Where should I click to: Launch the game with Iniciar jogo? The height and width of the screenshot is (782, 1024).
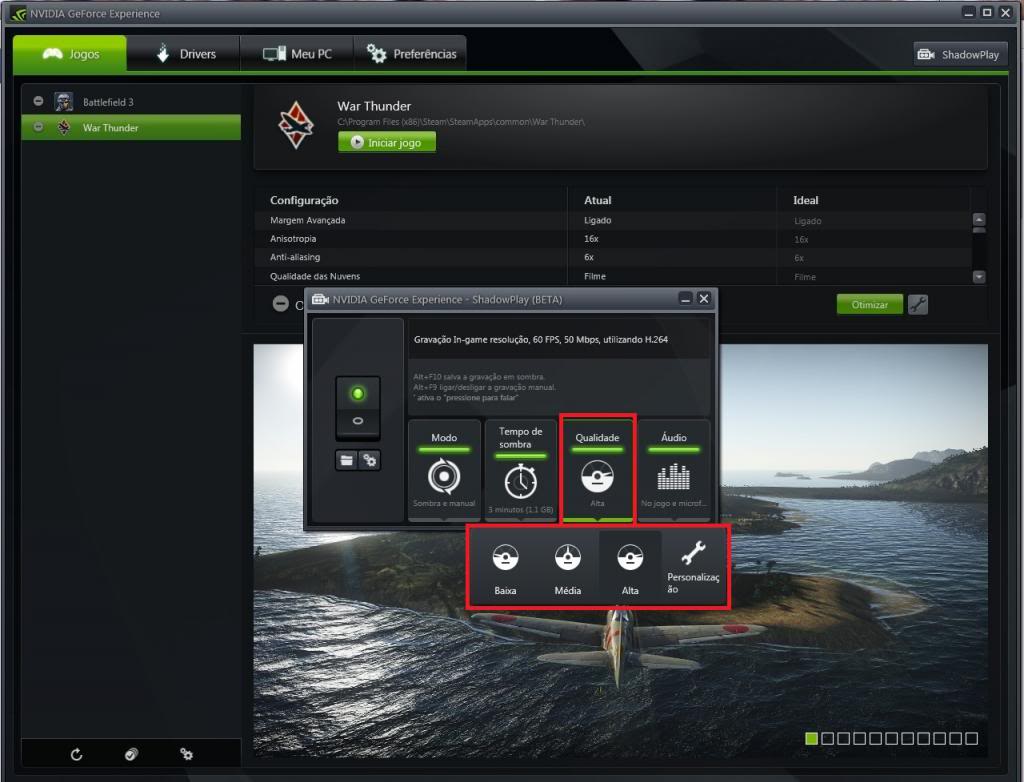(x=387, y=142)
